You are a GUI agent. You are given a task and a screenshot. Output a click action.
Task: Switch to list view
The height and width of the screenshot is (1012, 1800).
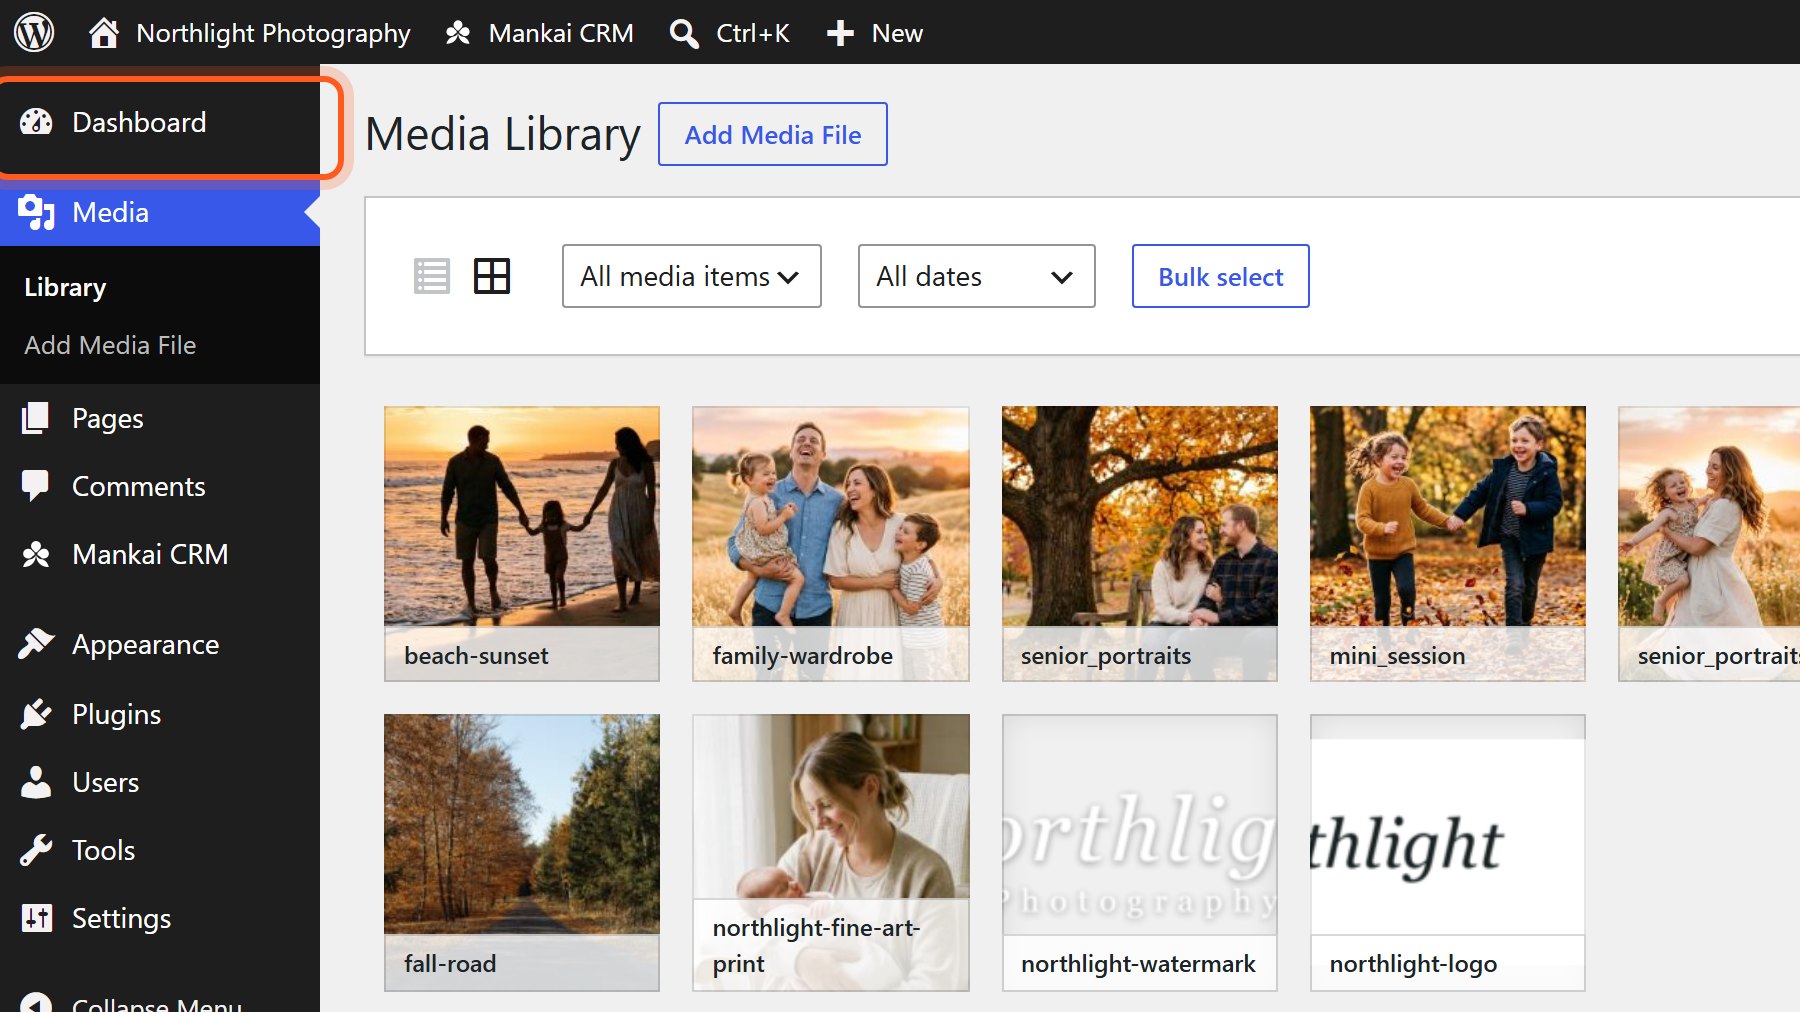pyautogui.click(x=432, y=276)
